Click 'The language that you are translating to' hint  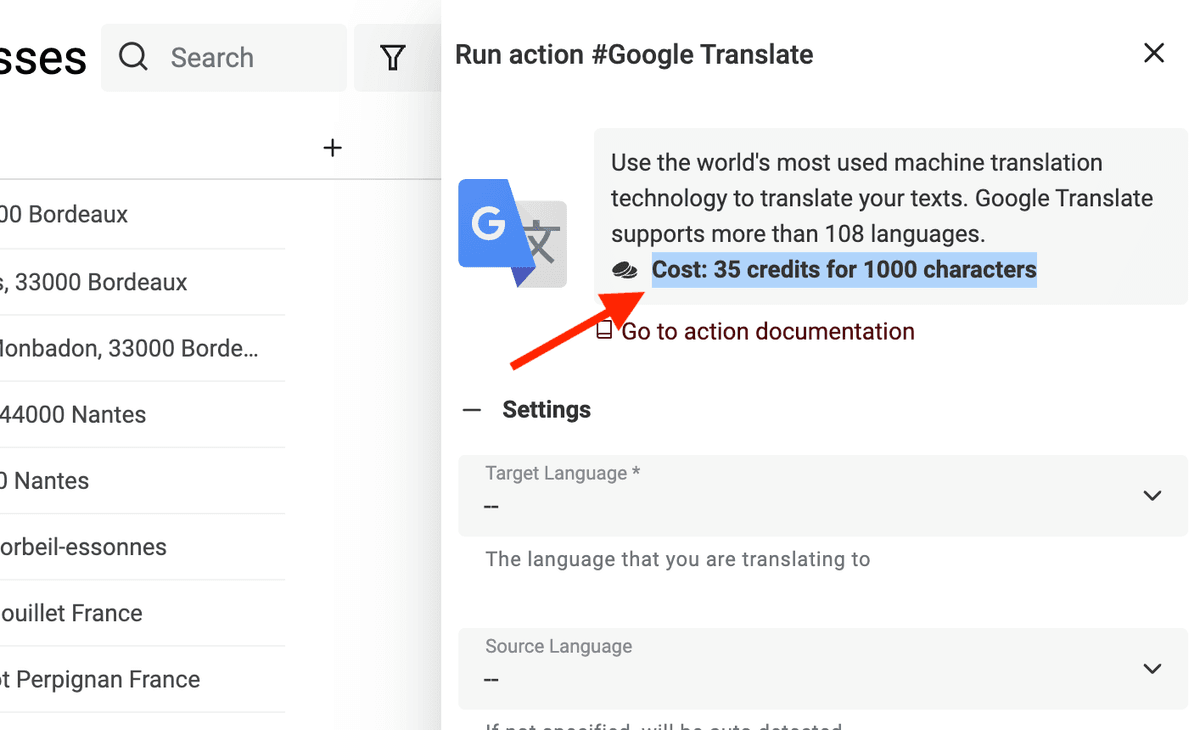[x=678, y=559]
